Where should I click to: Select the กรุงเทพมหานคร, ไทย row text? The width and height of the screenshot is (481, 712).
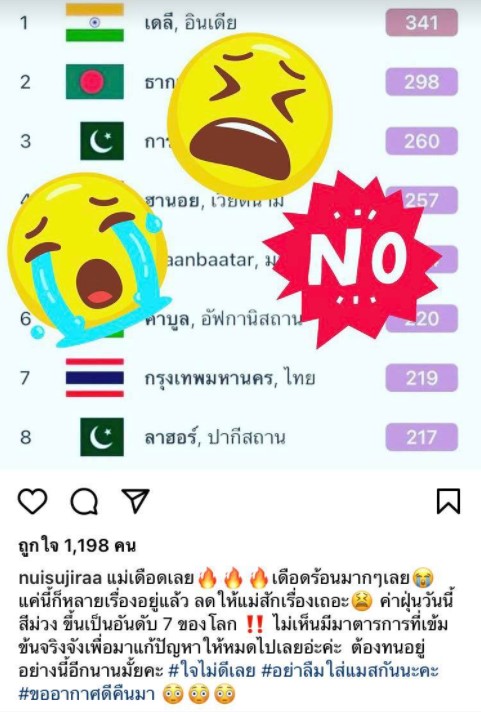tap(230, 378)
